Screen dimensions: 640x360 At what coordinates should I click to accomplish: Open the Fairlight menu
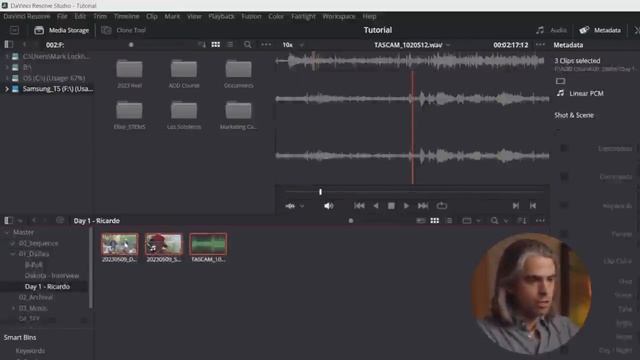pyautogui.click(x=303, y=16)
